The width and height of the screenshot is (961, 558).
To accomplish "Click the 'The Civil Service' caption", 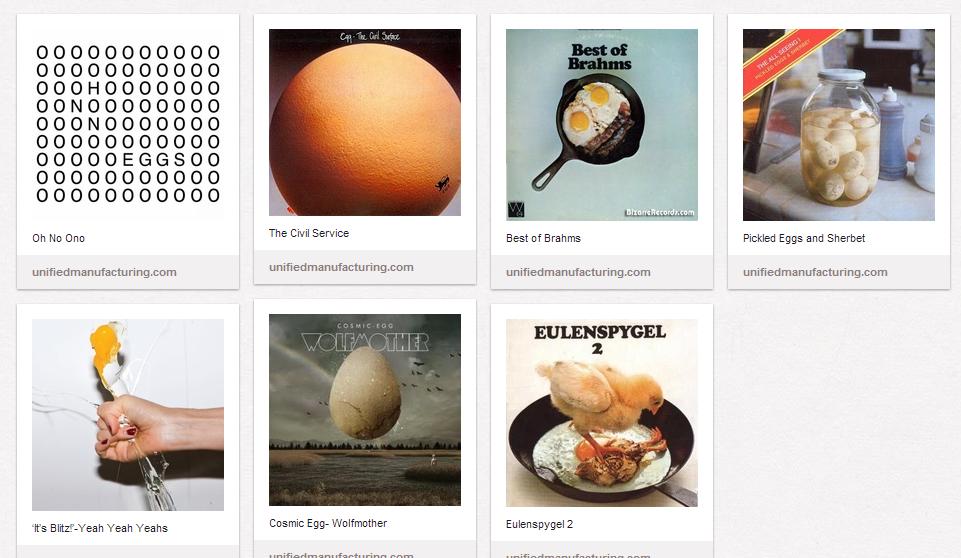I will [x=309, y=233].
